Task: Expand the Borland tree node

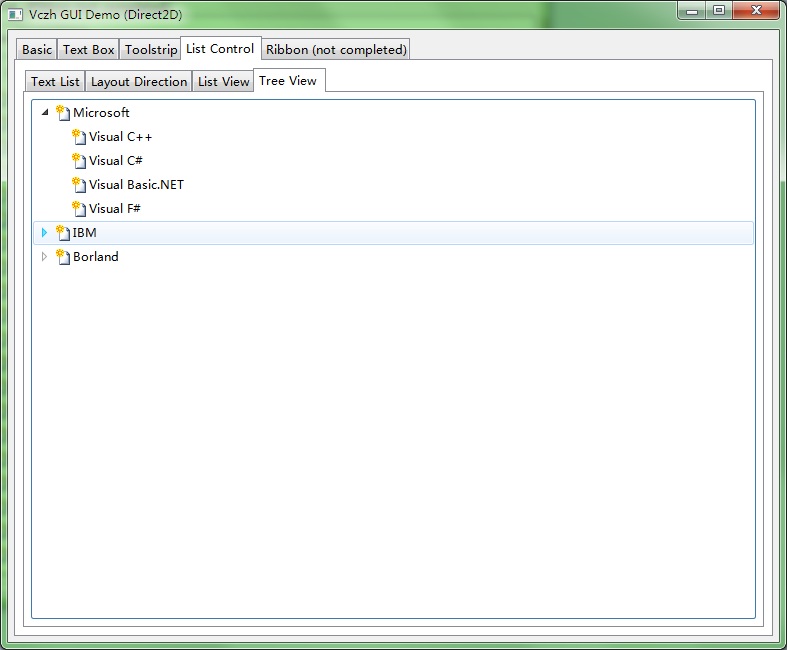Action: click(44, 256)
